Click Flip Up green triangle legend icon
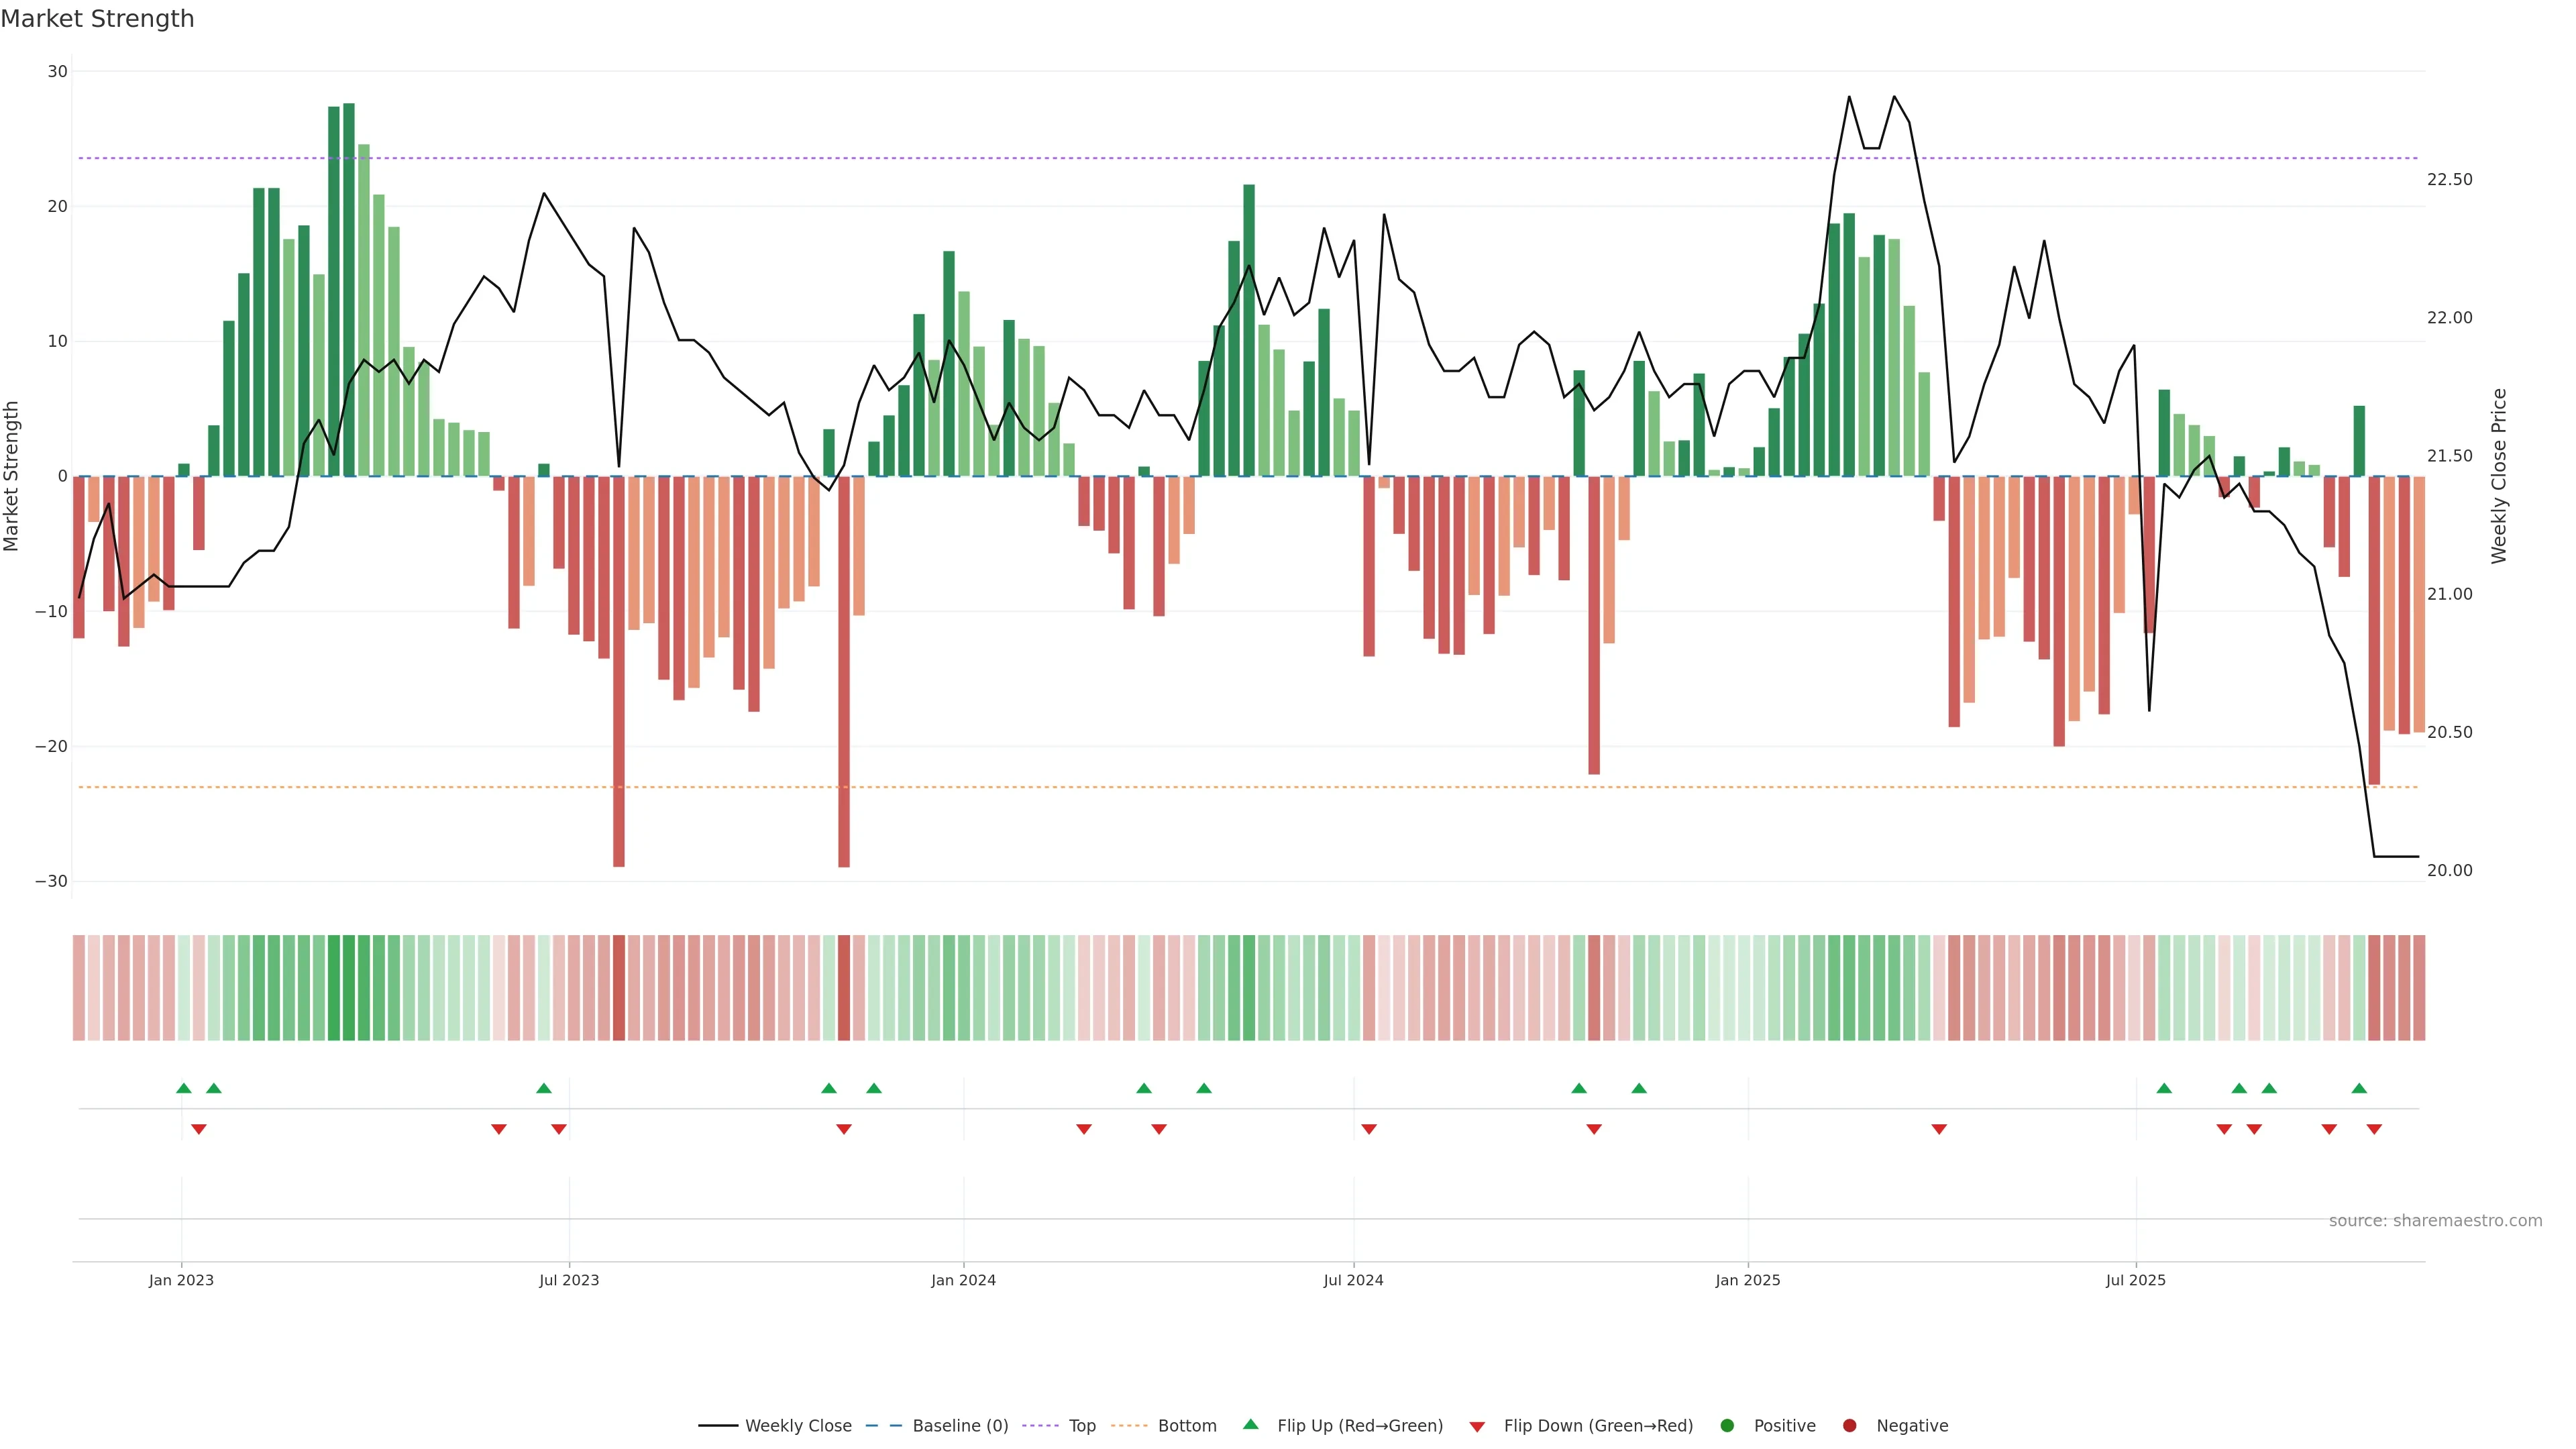The image size is (2576, 1449). click(1250, 1424)
